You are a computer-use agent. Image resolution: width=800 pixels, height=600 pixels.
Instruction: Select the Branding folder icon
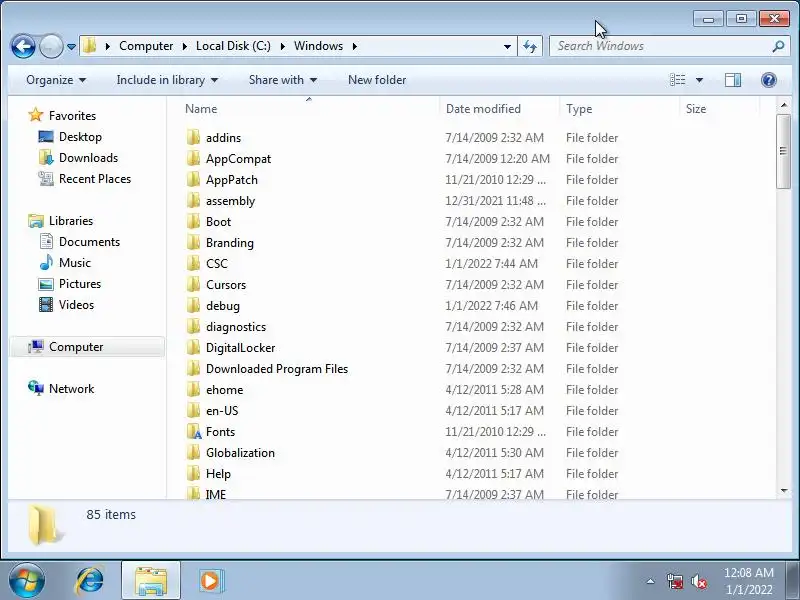(x=194, y=242)
